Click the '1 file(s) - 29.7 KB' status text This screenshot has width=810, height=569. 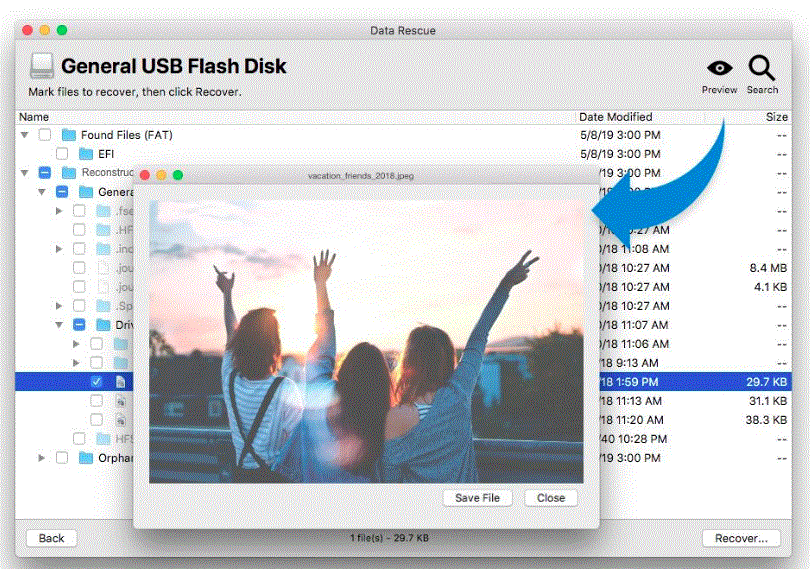click(x=390, y=538)
